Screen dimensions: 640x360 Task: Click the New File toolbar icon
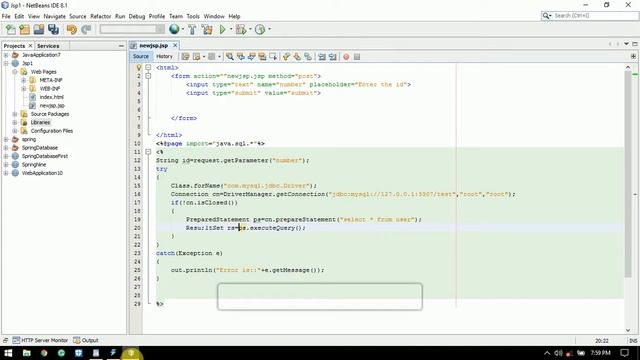point(11,29)
